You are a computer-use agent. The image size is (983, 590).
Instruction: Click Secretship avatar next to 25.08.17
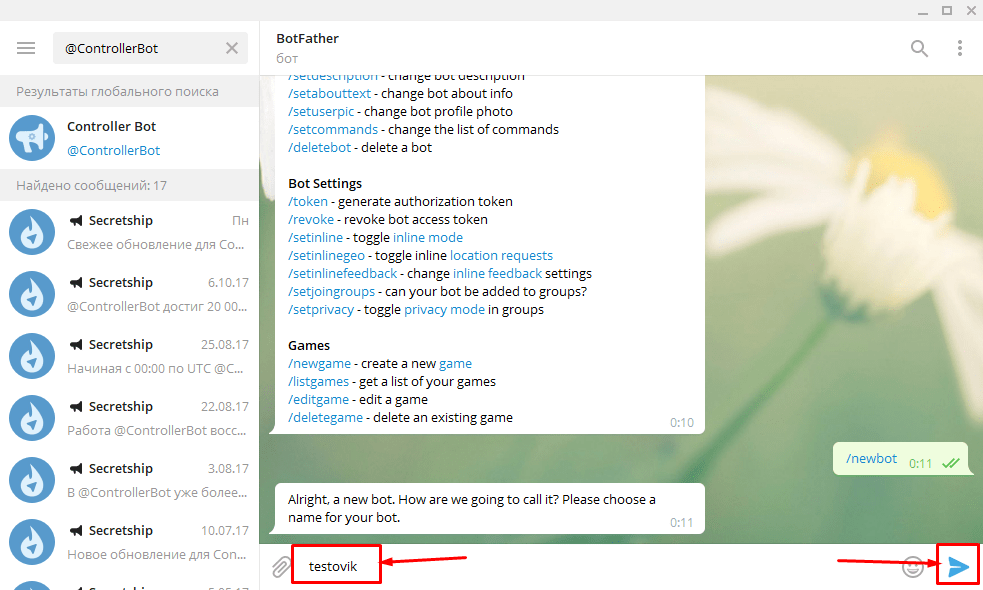pyautogui.click(x=32, y=356)
